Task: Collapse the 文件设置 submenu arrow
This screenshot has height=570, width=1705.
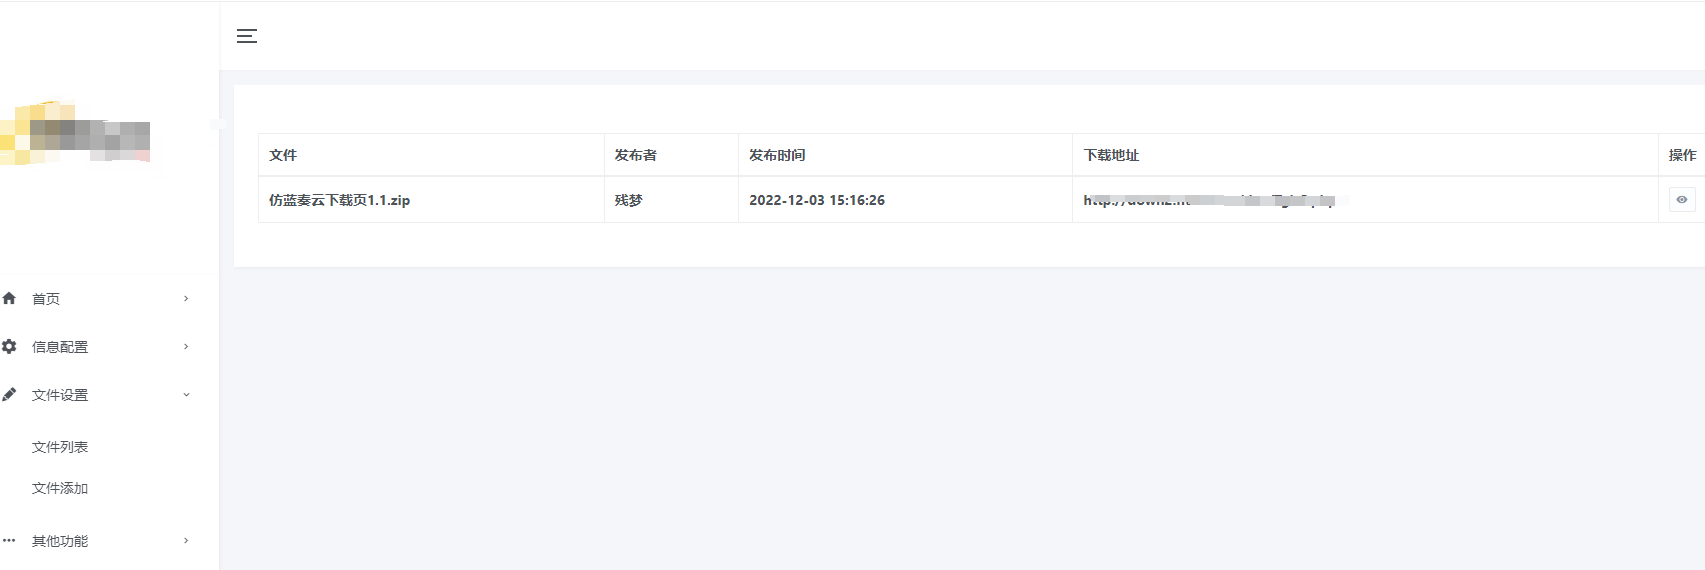Action: pos(186,394)
